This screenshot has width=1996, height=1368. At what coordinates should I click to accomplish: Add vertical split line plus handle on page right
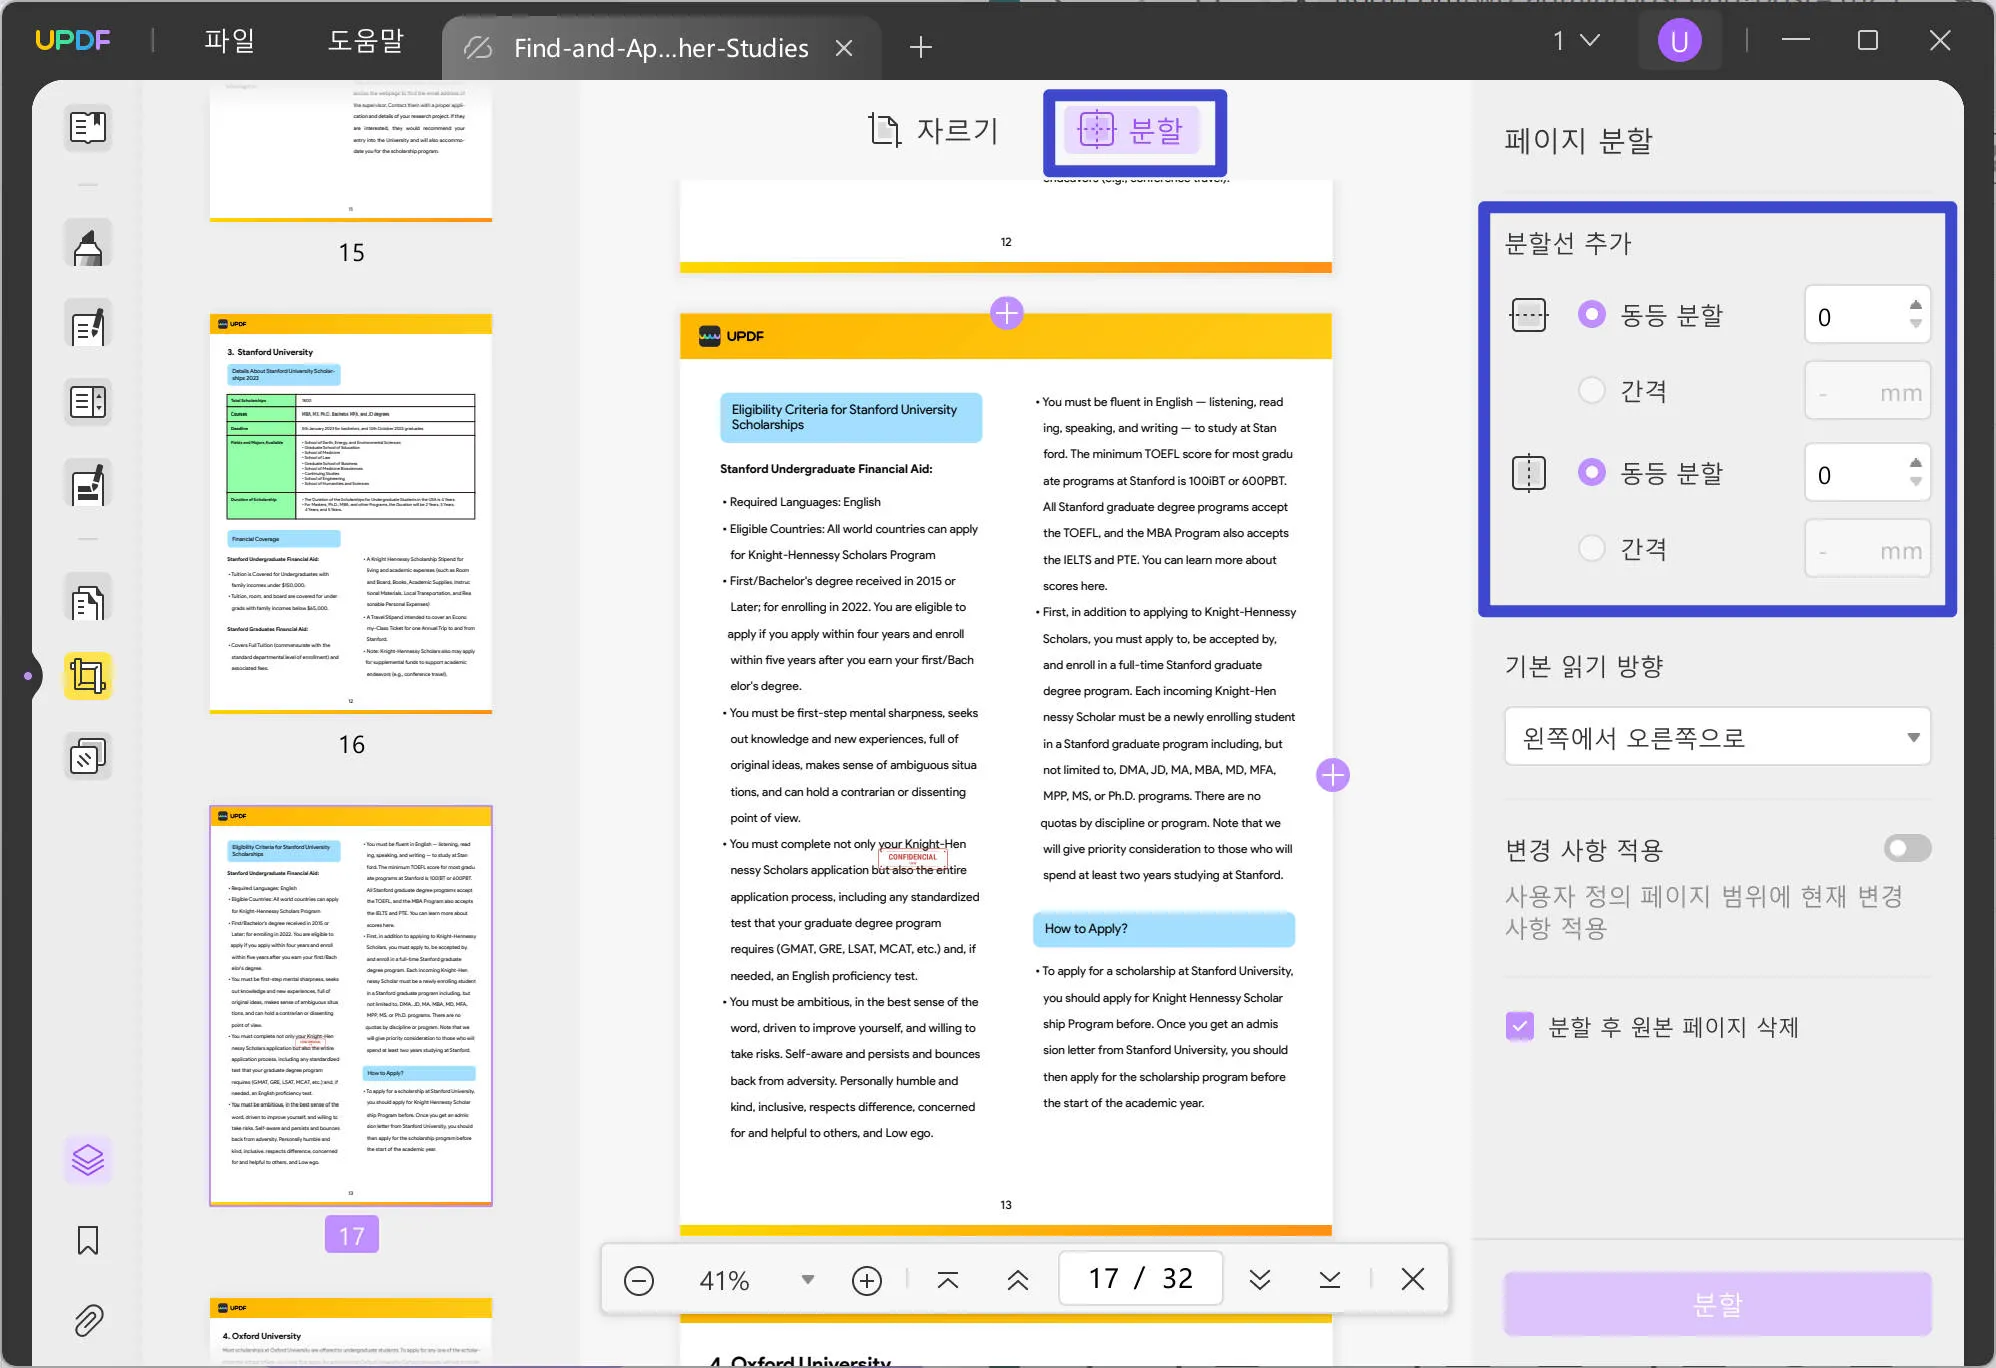1333,775
